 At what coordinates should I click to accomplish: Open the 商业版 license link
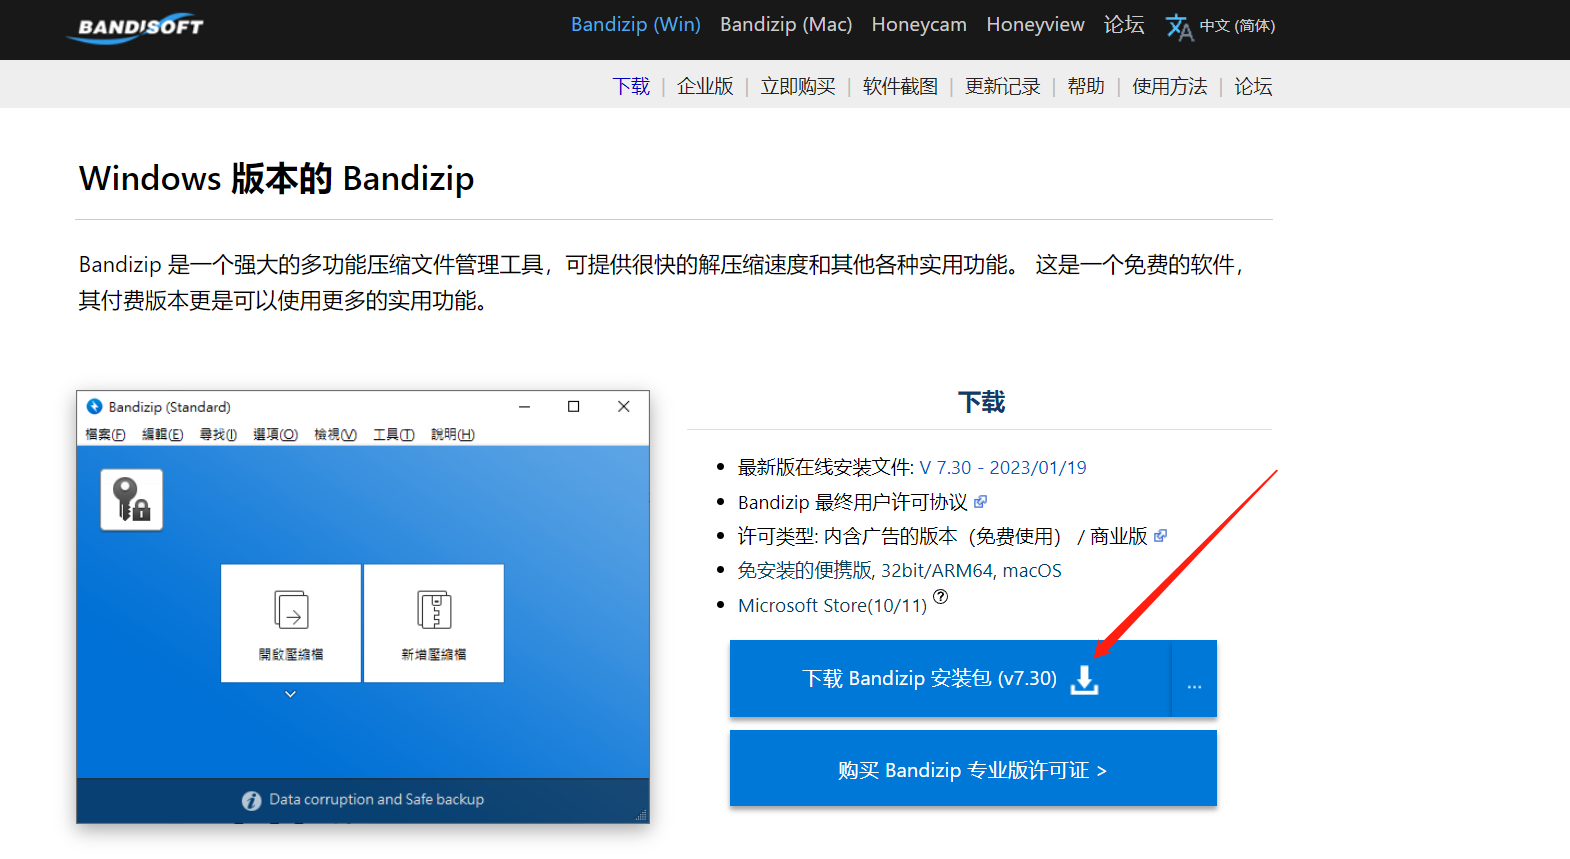[x=1119, y=536]
